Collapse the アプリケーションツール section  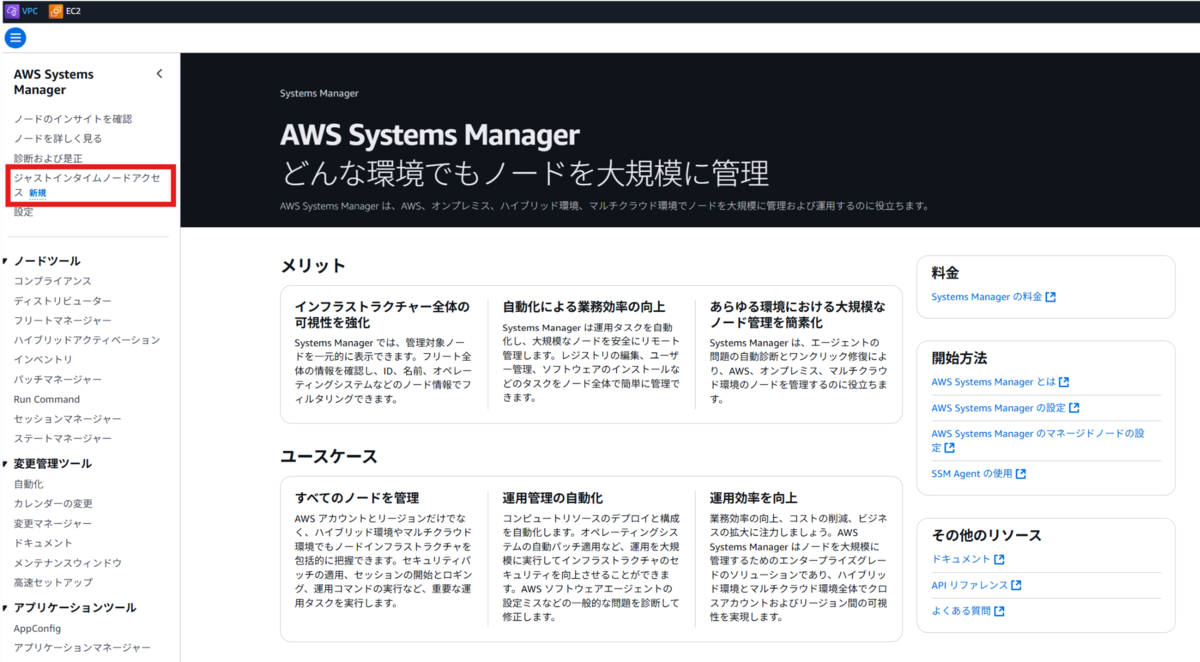pyautogui.click(x=5, y=608)
